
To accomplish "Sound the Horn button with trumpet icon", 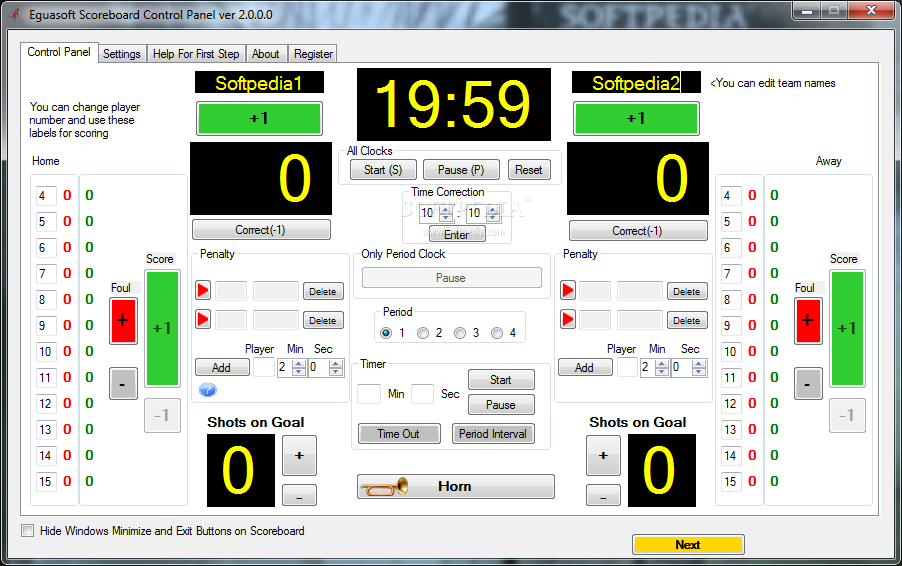I will tap(456, 487).
